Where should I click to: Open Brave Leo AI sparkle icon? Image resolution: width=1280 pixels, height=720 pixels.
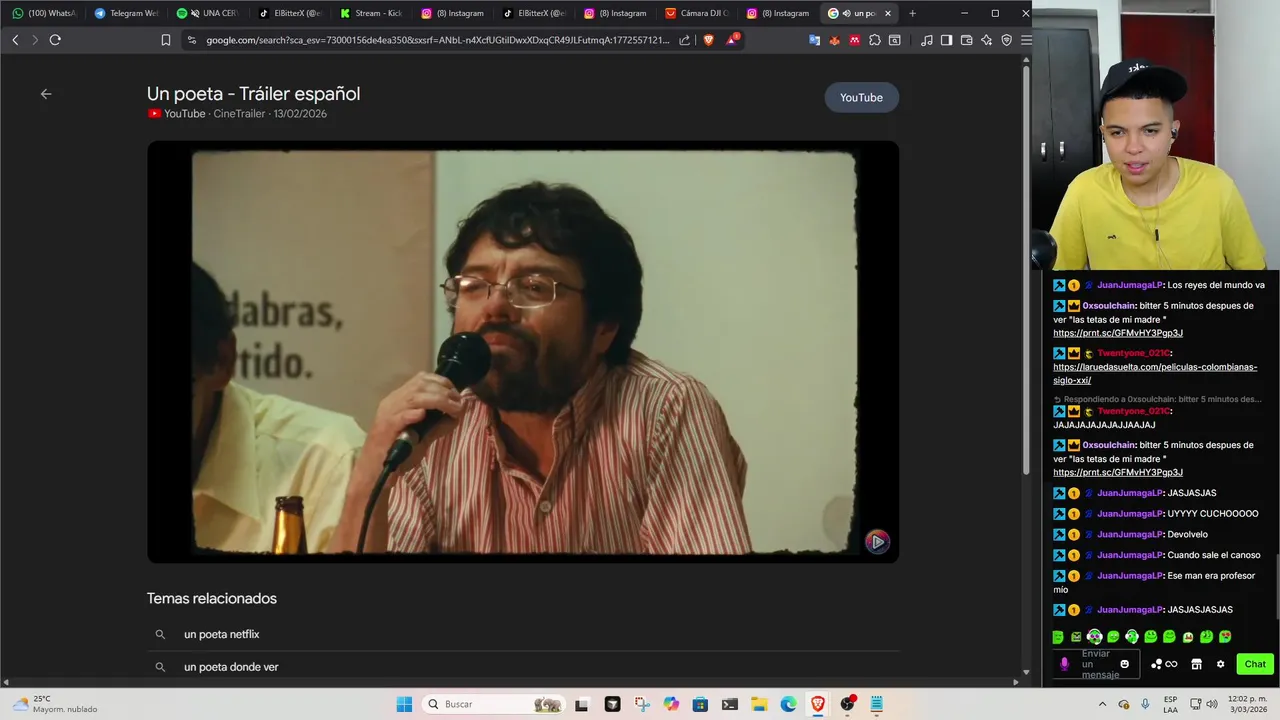[986, 40]
